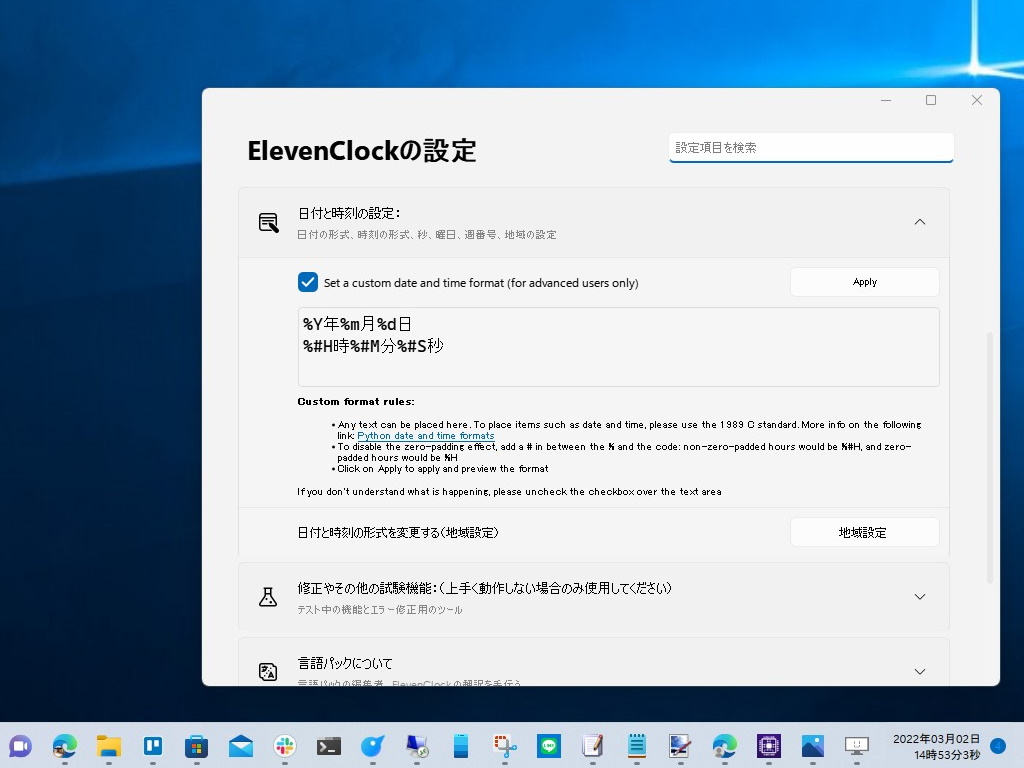The height and width of the screenshot is (768, 1024).
Task: Open File Explorer from the taskbar
Action: (x=108, y=746)
